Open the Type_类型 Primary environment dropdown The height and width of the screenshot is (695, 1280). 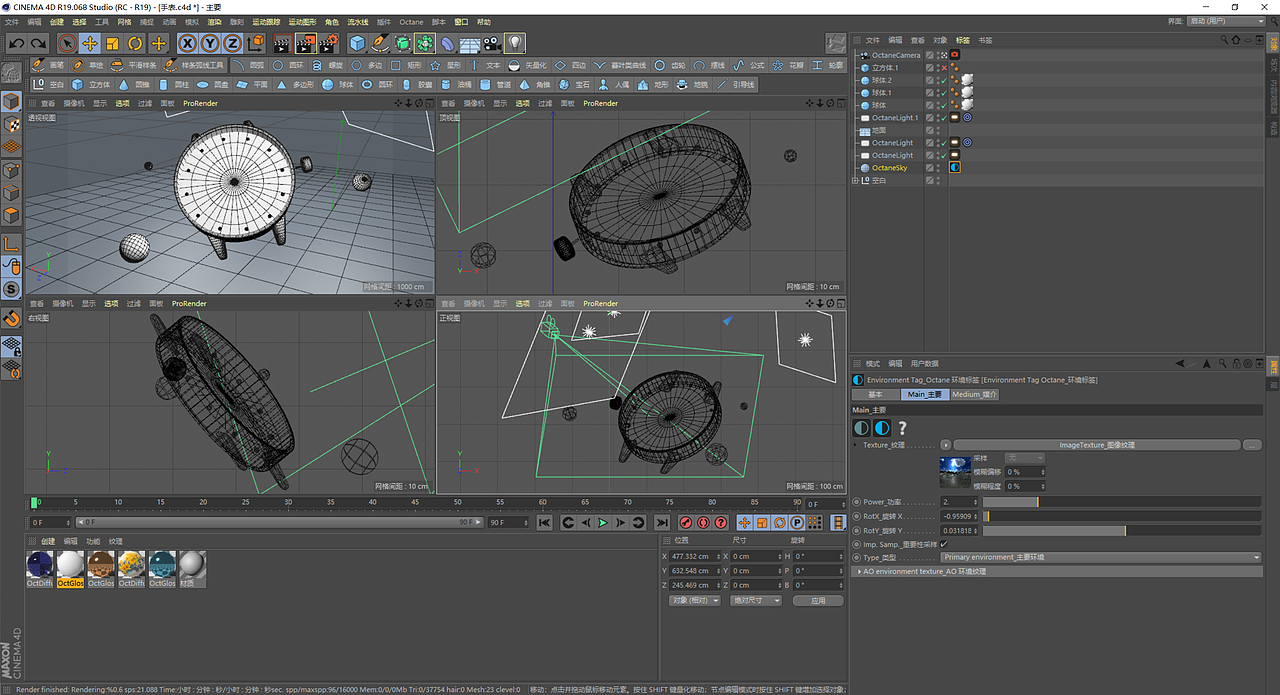(1100, 557)
